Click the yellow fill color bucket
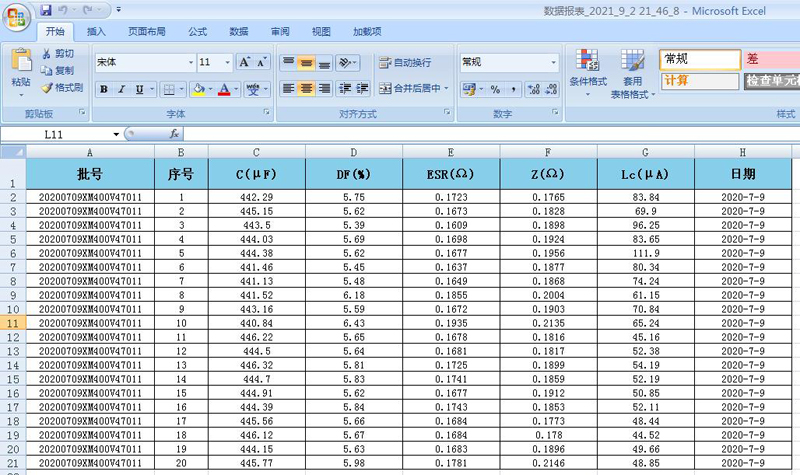The image size is (800, 475). pos(198,89)
